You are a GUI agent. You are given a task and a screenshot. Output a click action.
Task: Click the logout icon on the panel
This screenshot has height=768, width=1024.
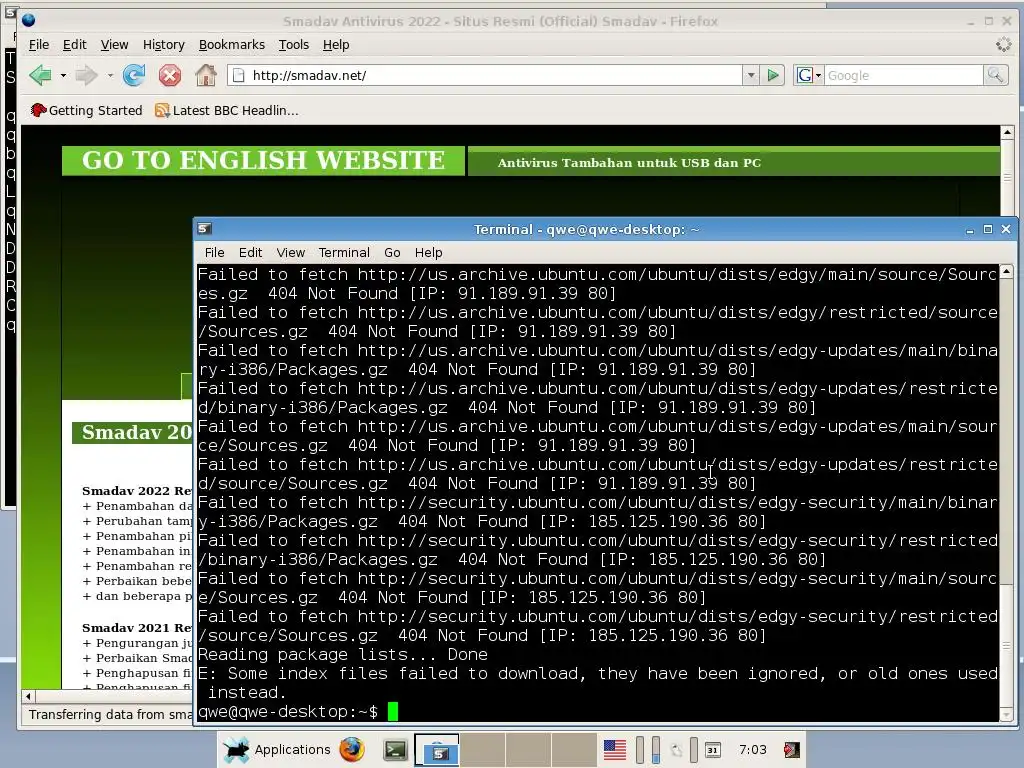click(792, 750)
